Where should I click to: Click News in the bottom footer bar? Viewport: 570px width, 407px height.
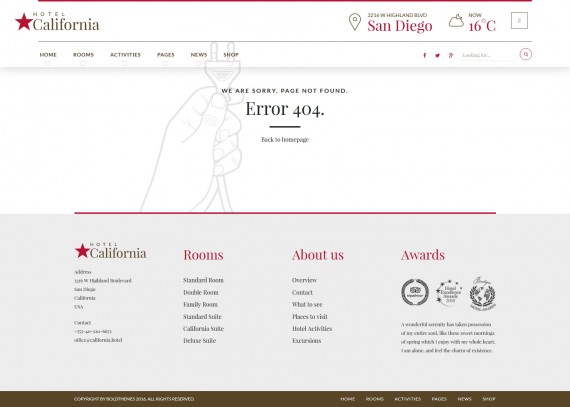[464, 399]
